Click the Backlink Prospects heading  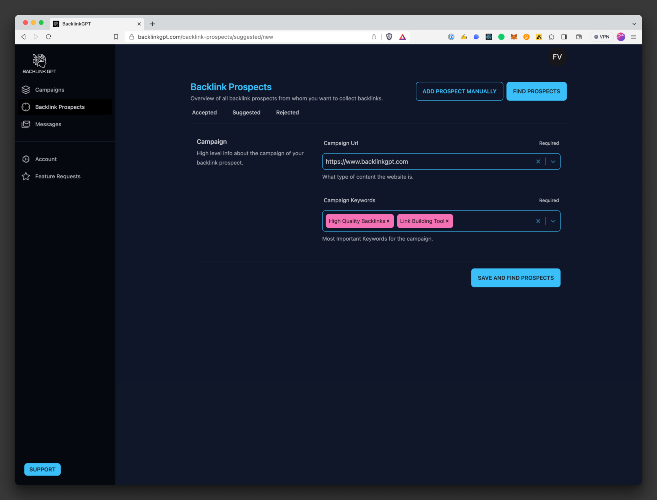[231, 87]
